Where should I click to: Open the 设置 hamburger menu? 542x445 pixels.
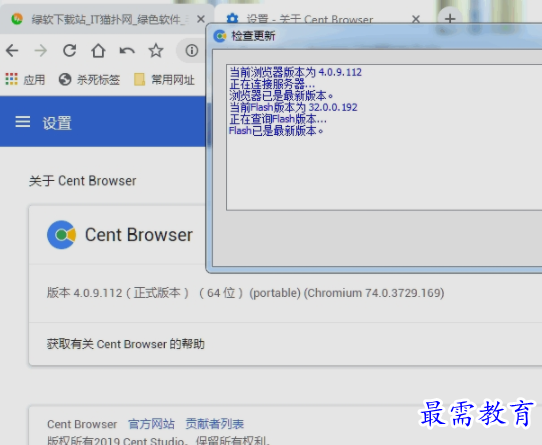(23, 122)
